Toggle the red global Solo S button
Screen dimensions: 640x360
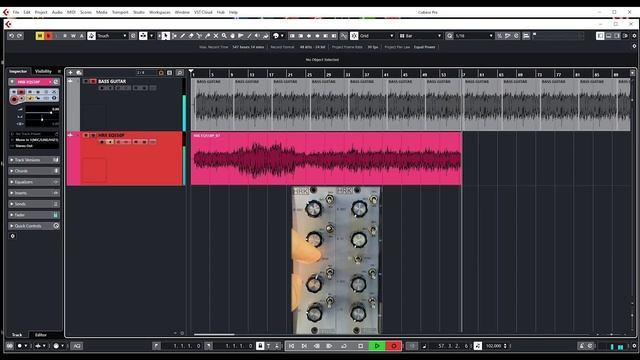(48, 36)
